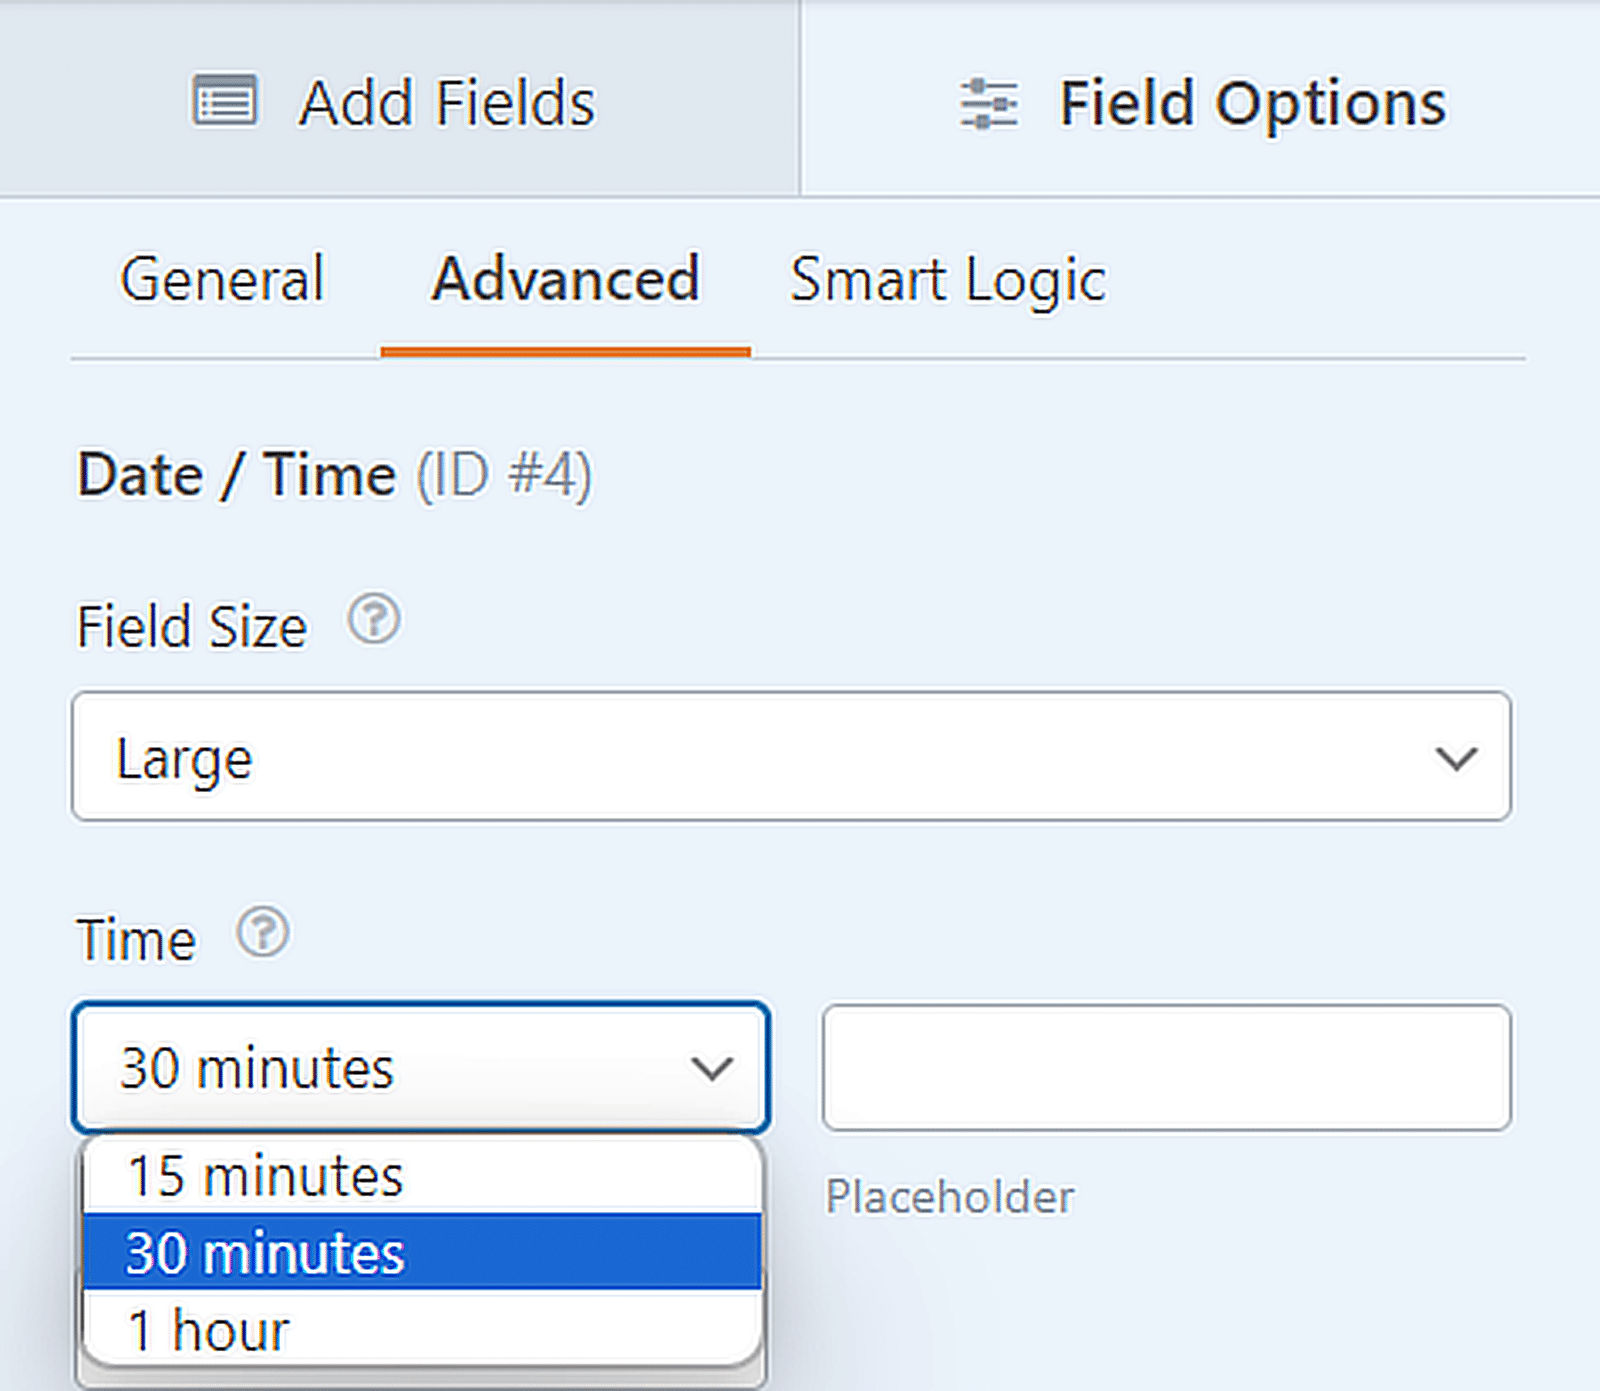Open the Field Size dropdown showing Large
1600x1391 pixels.
coord(790,757)
